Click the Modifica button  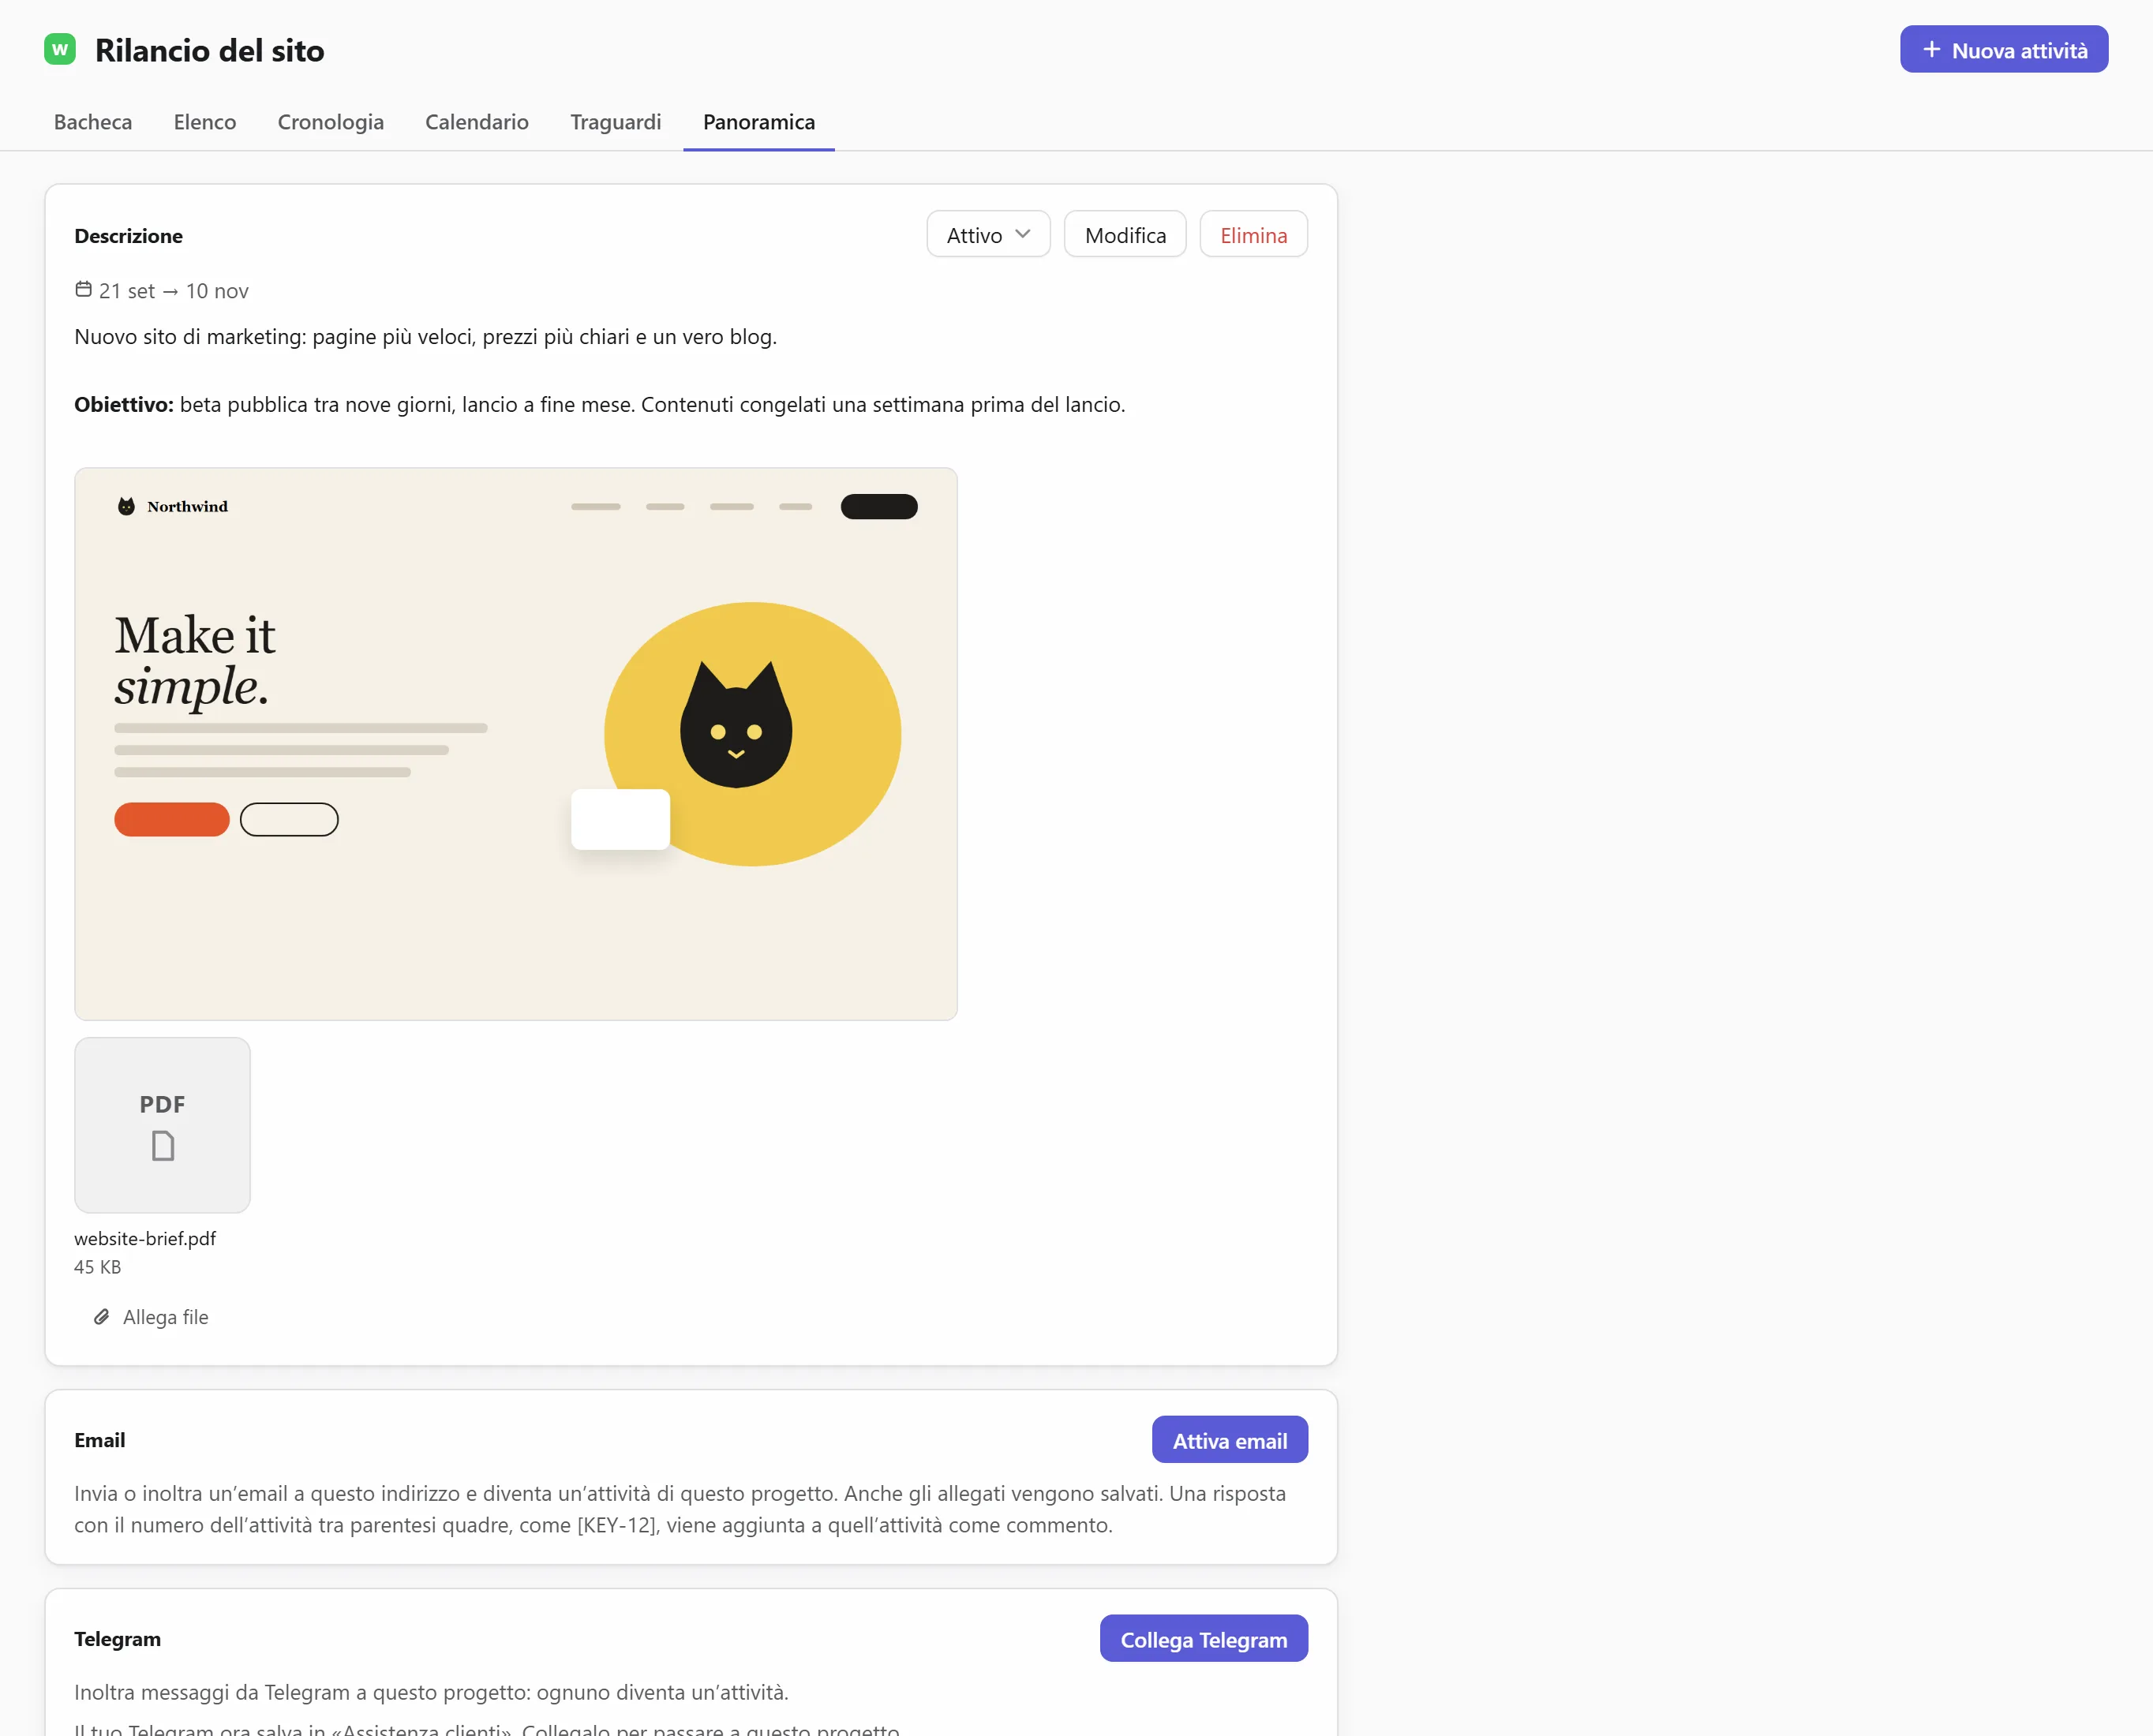pos(1125,234)
